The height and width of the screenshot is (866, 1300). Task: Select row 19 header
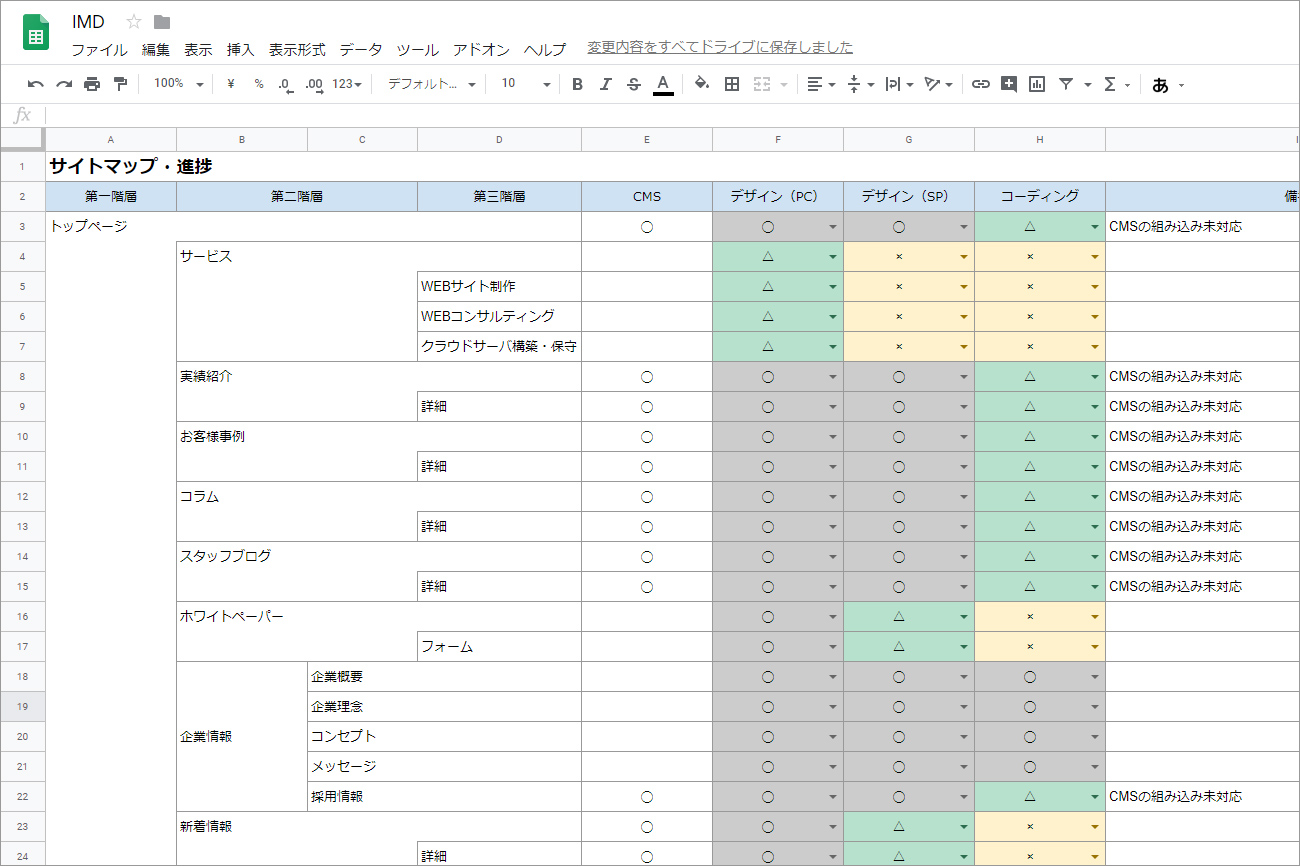(x=22, y=707)
